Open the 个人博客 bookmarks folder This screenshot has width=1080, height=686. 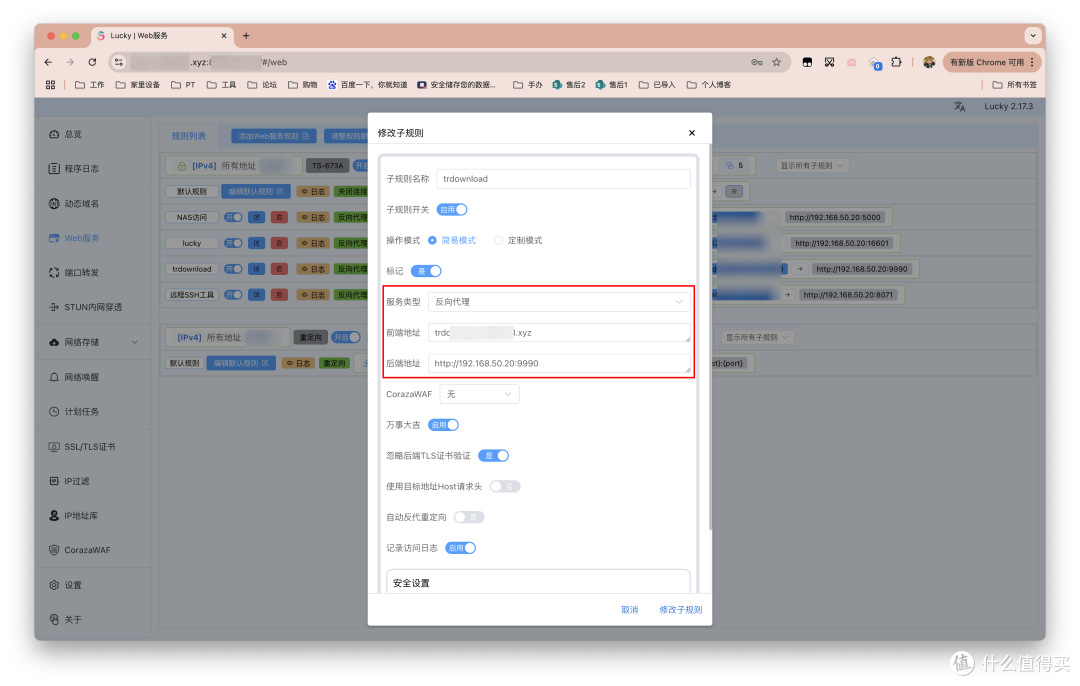click(709, 85)
